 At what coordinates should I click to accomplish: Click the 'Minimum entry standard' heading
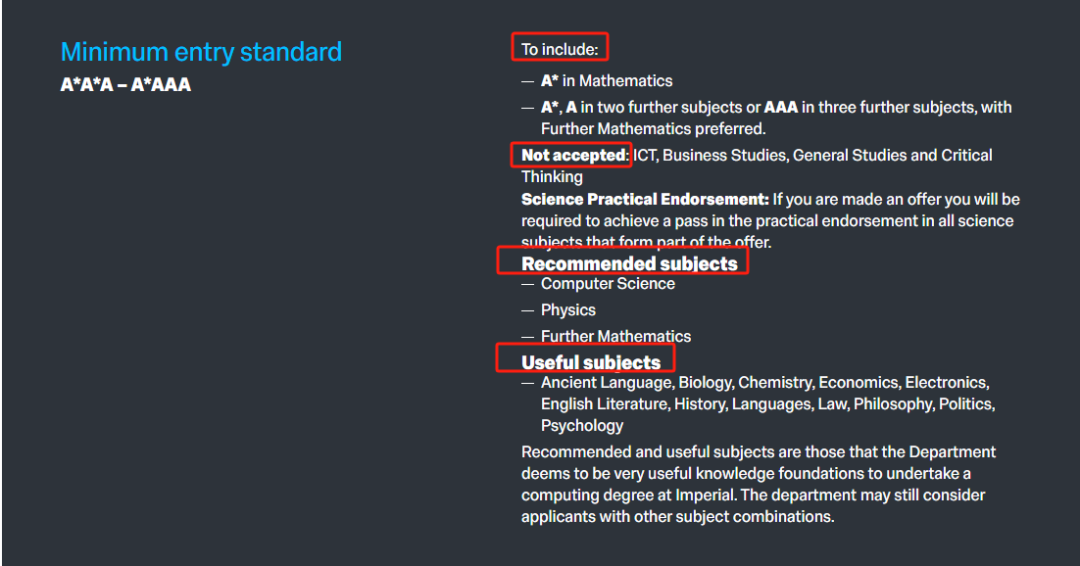[x=201, y=52]
